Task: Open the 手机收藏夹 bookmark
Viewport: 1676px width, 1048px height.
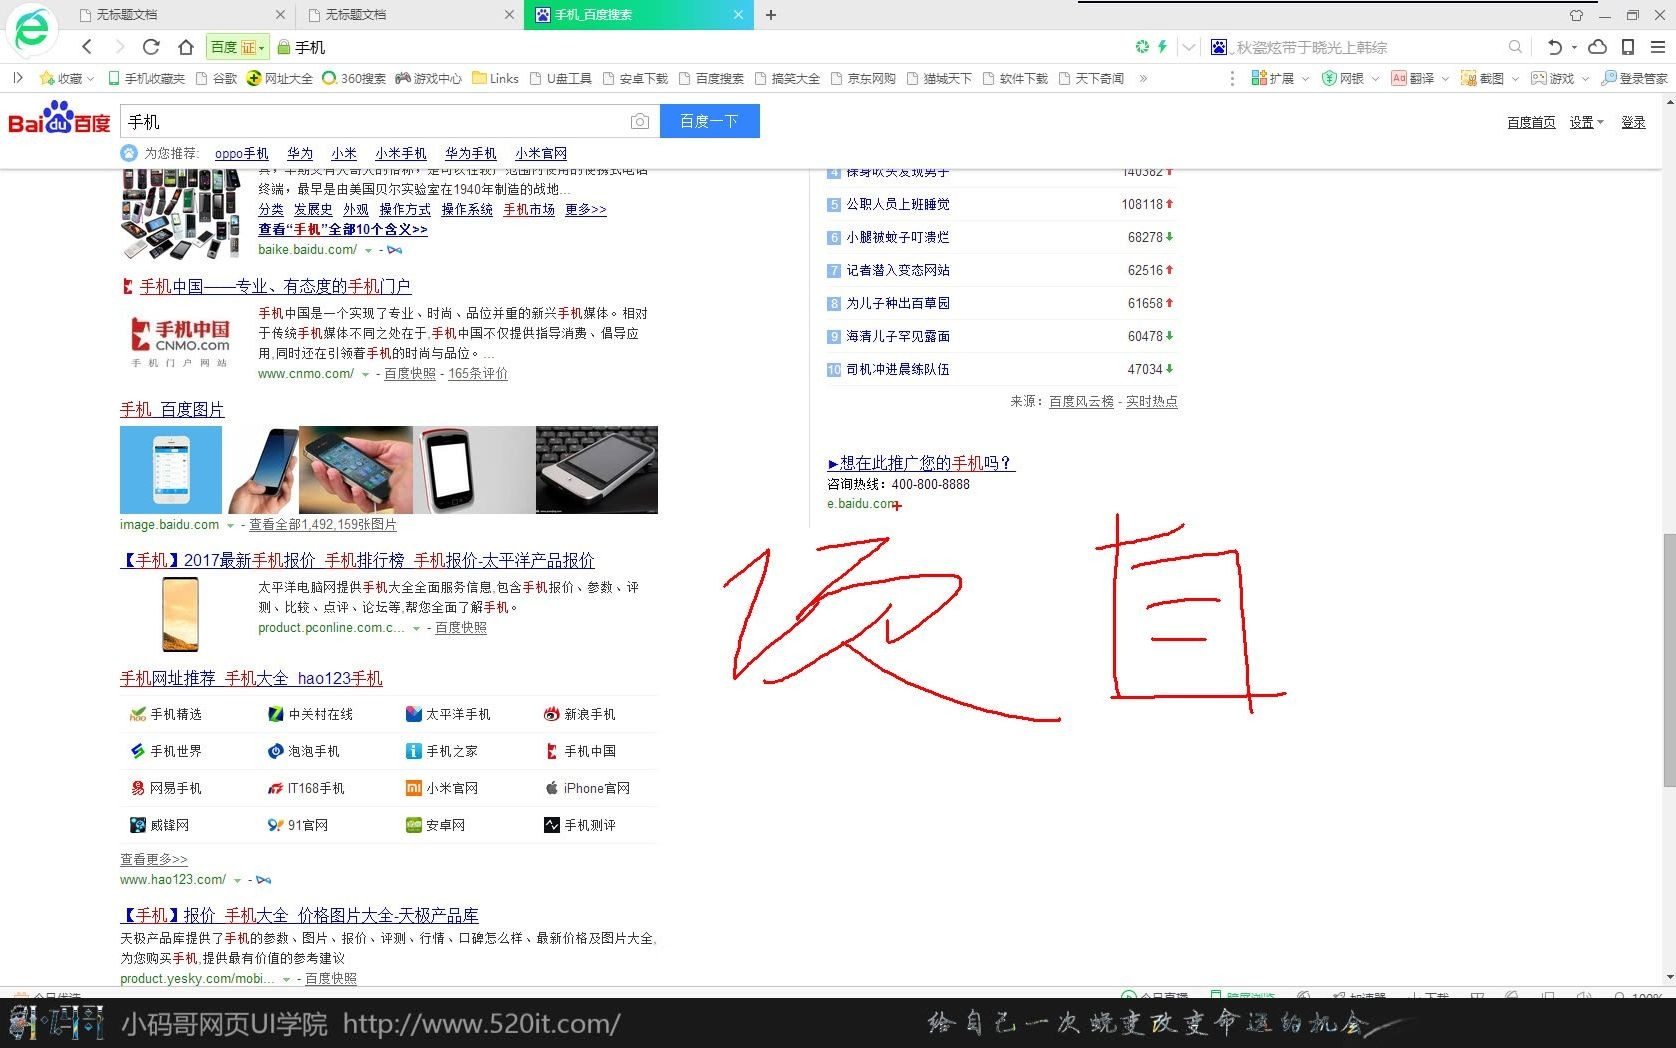Action: pyautogui.click(x=147, y=78)
